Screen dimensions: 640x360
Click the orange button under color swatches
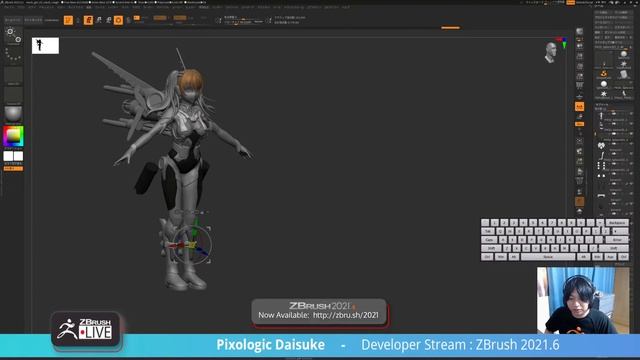click(x=13, y=168)
